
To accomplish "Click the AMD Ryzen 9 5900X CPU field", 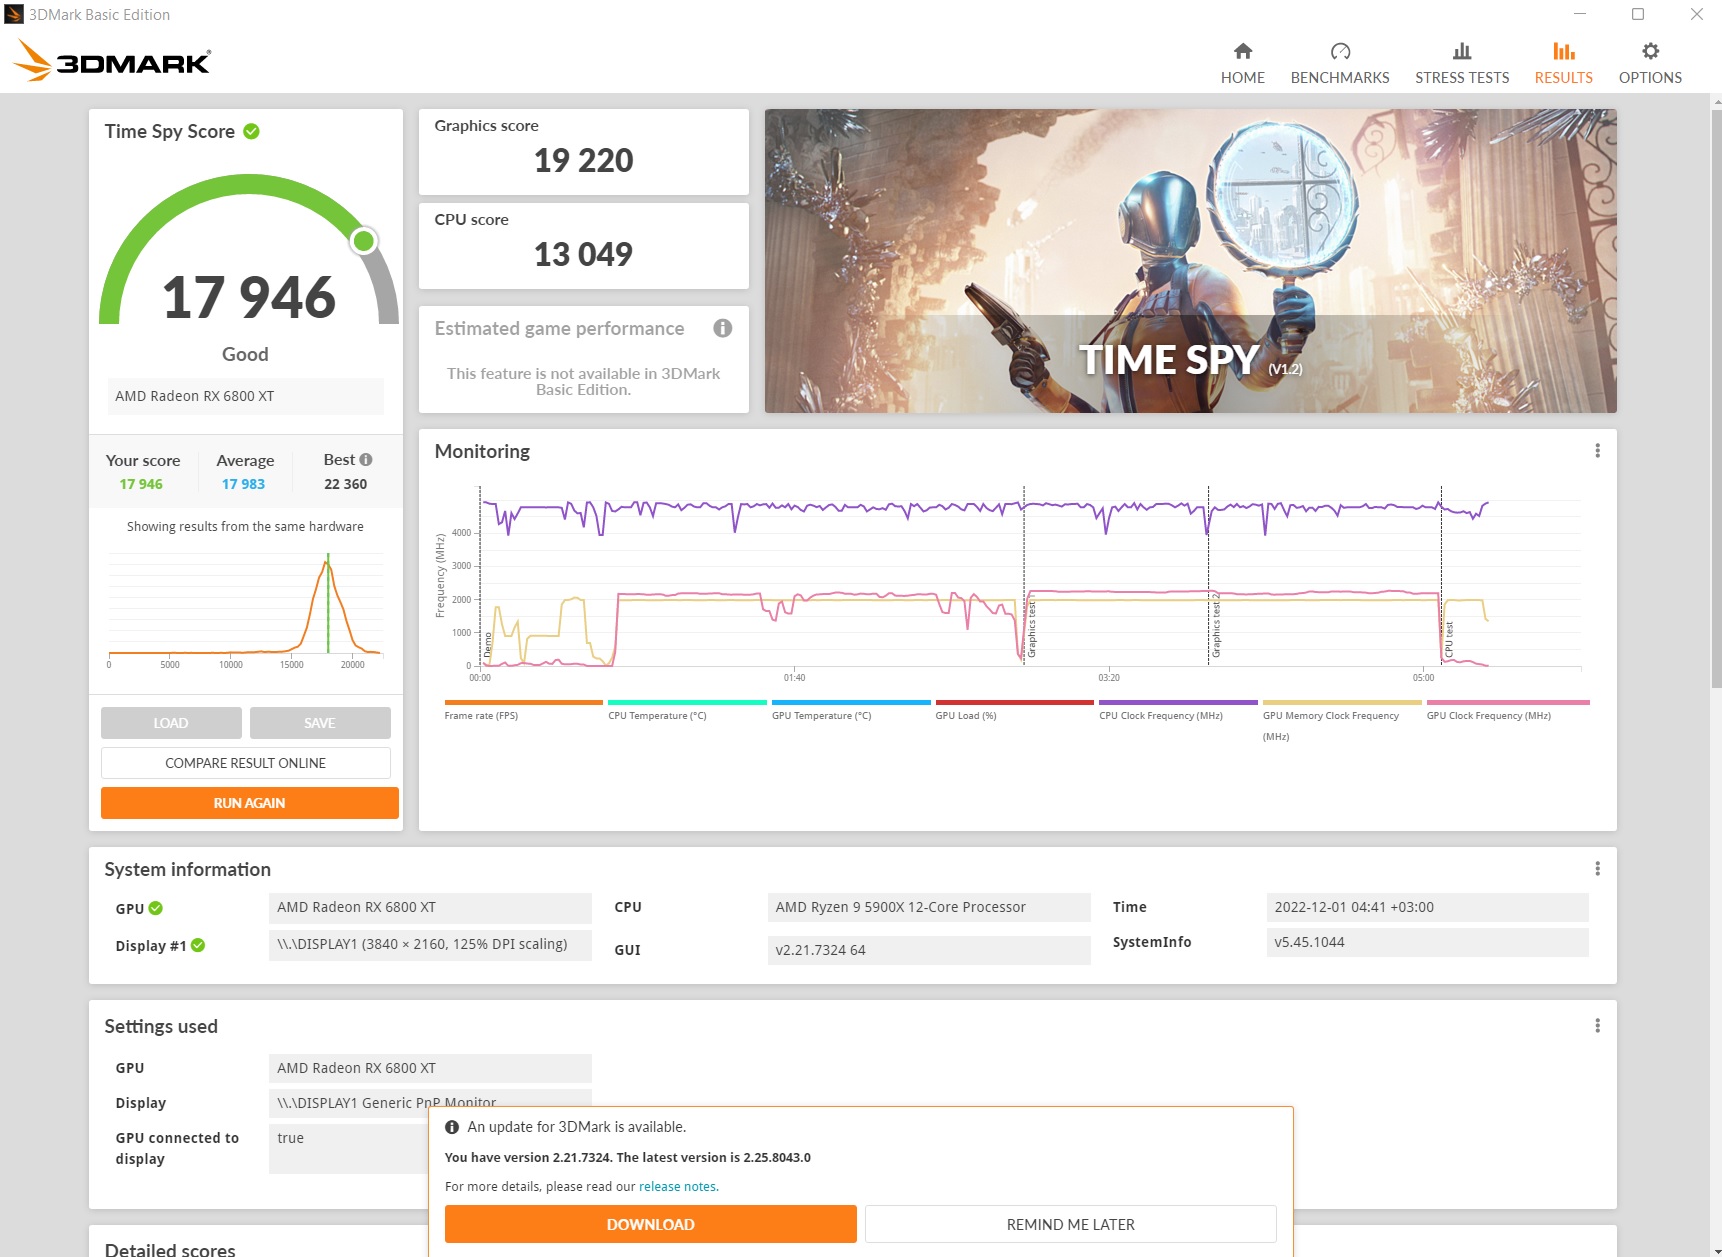I will (x=929, y=907).
